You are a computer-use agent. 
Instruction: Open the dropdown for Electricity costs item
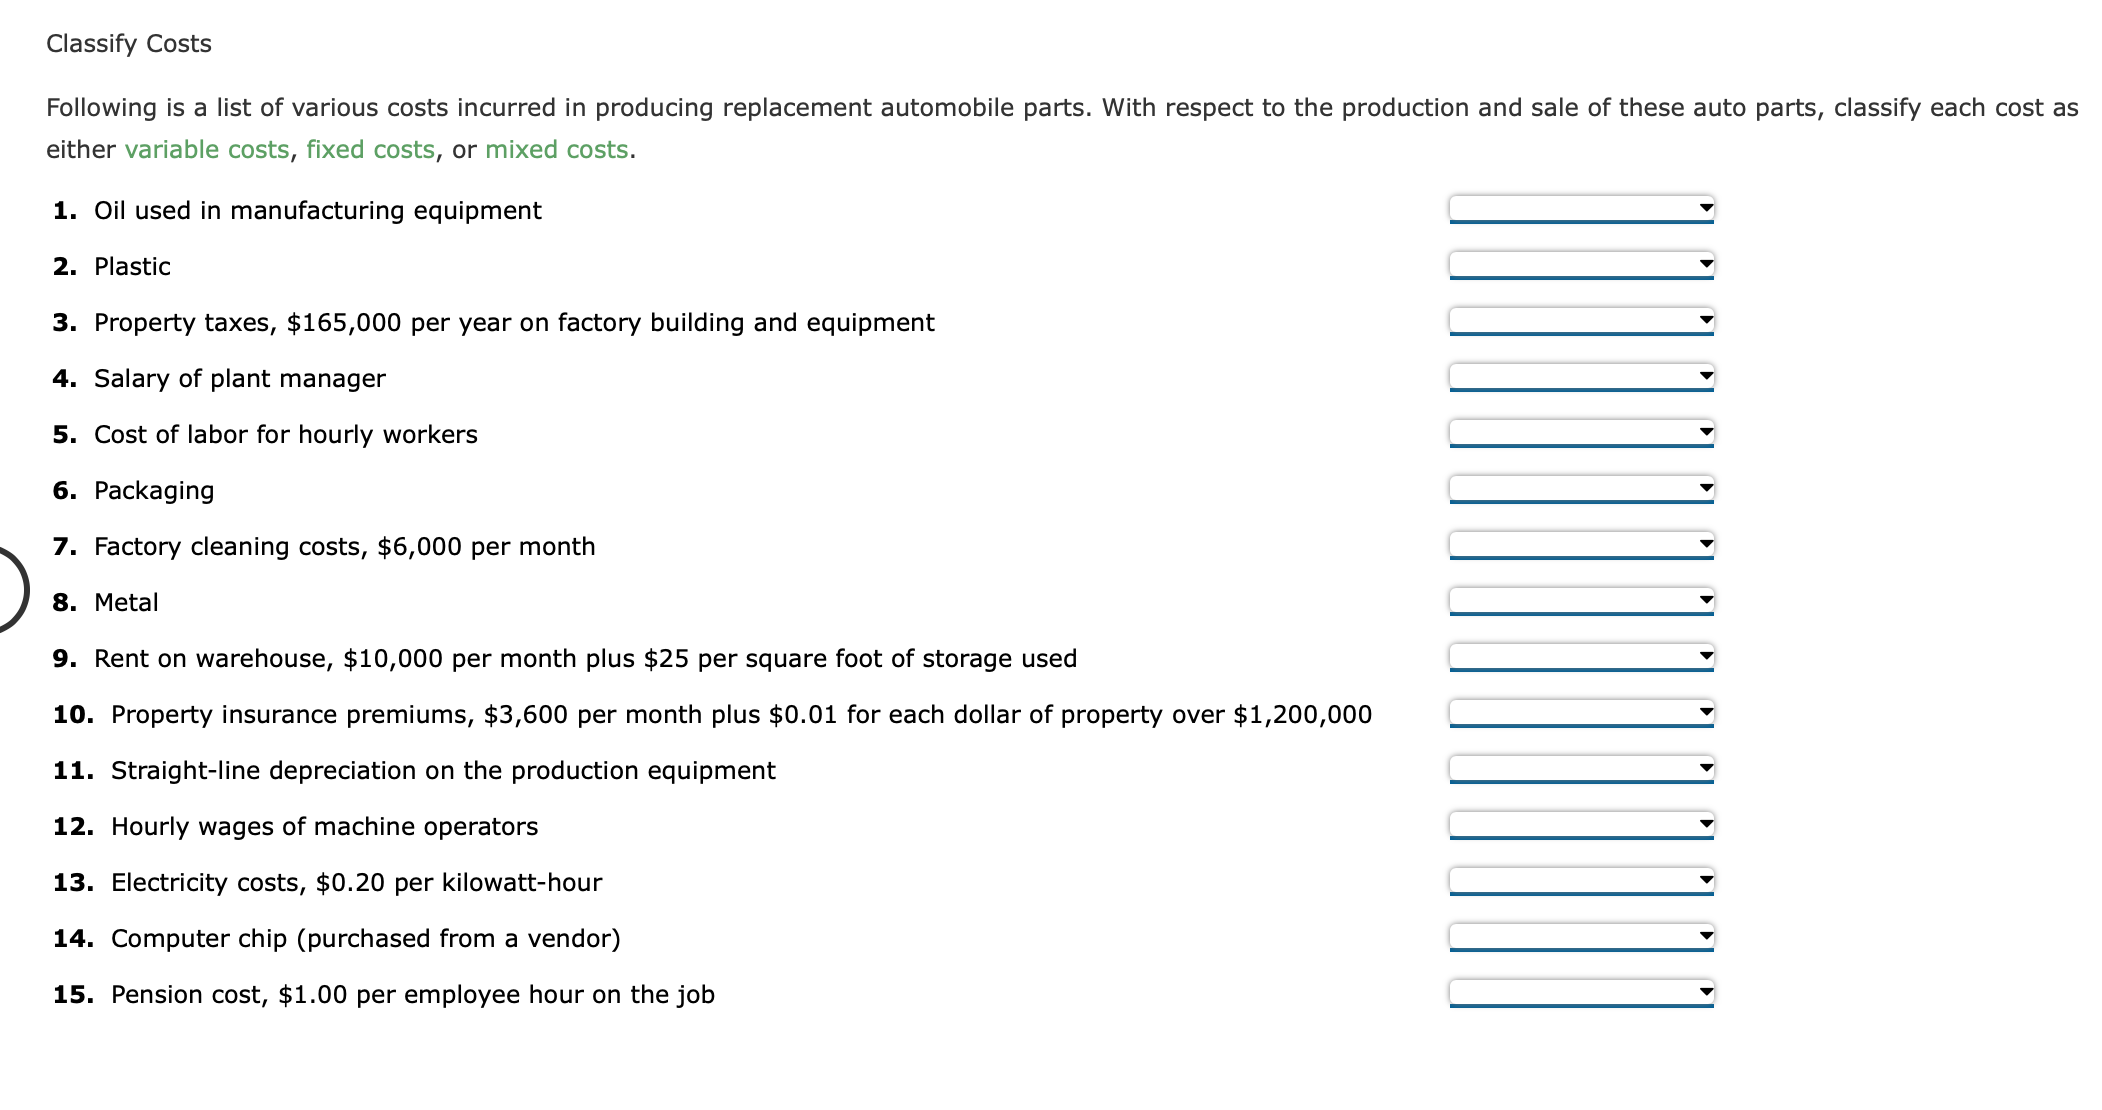click(x=1580, y=881)
